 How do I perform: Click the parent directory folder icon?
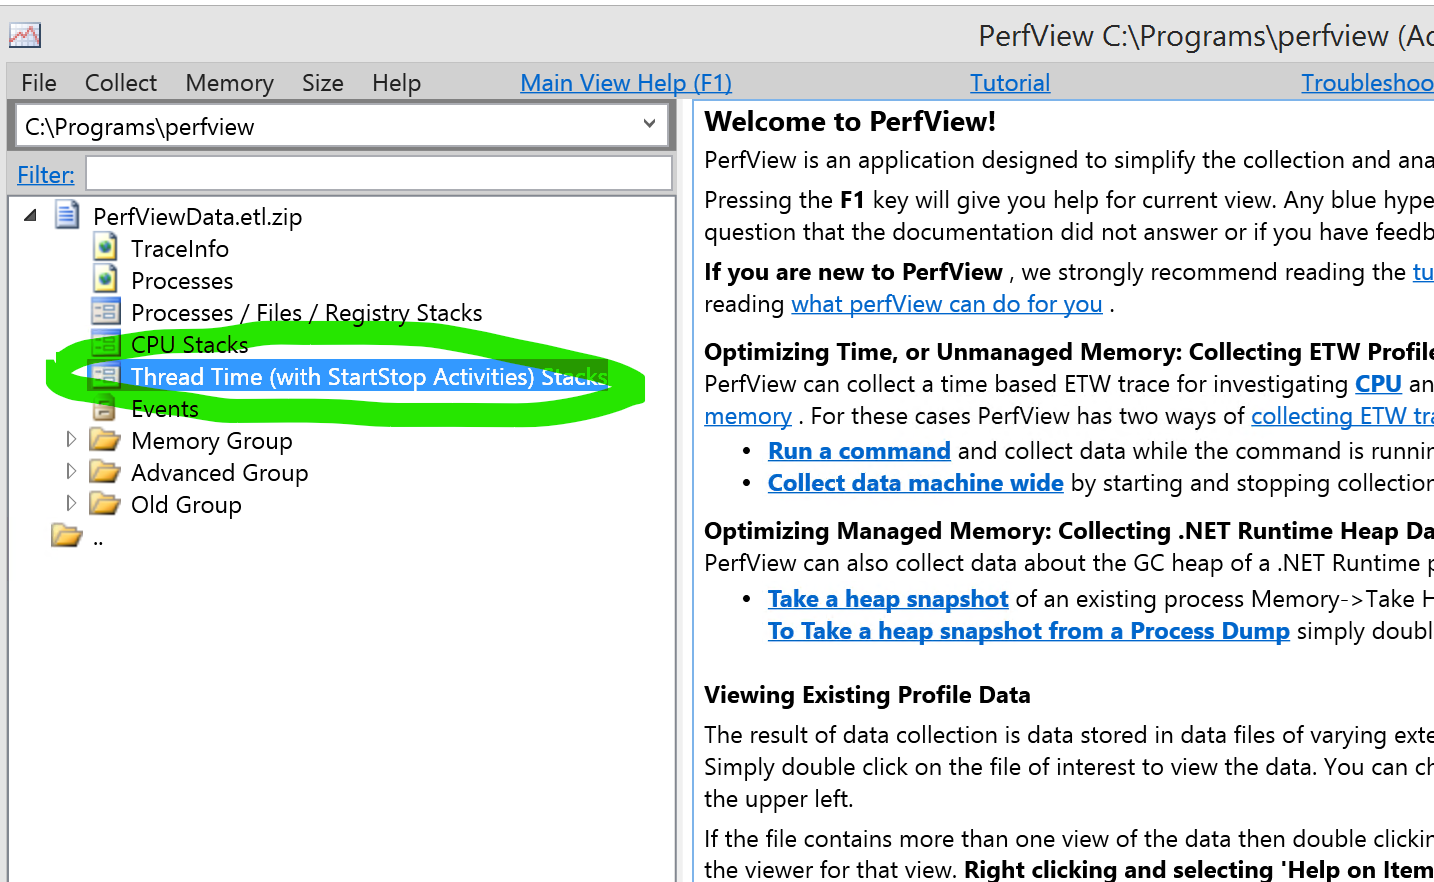(66, 536)
